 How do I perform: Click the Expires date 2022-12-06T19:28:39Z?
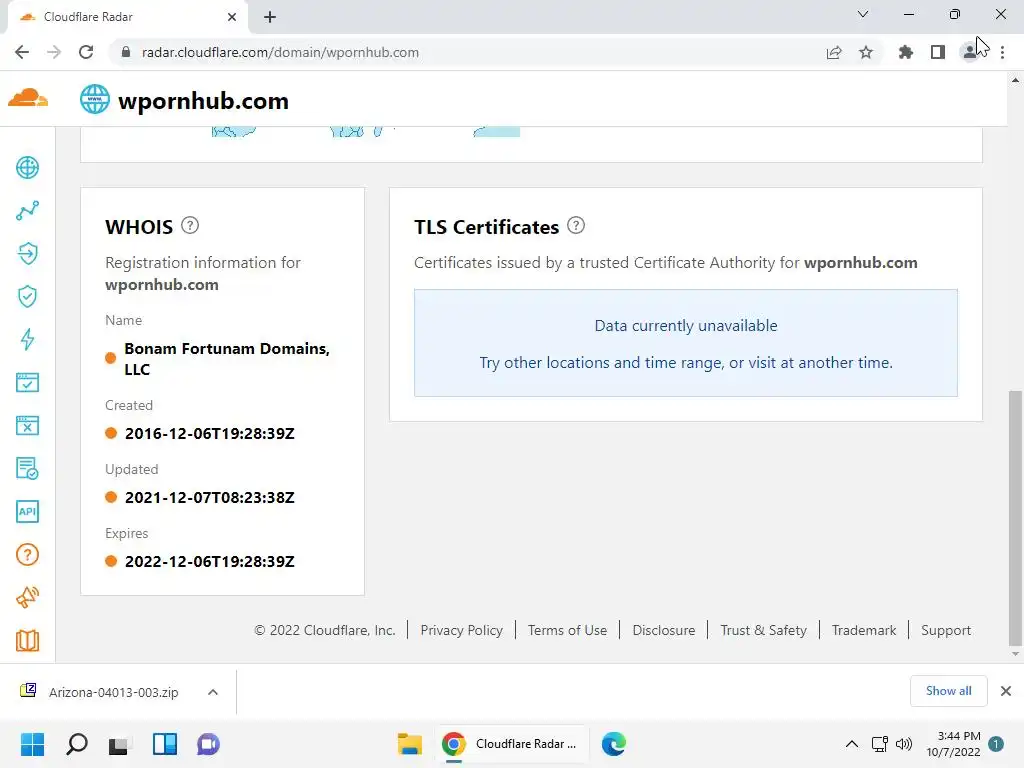(210, 562)
